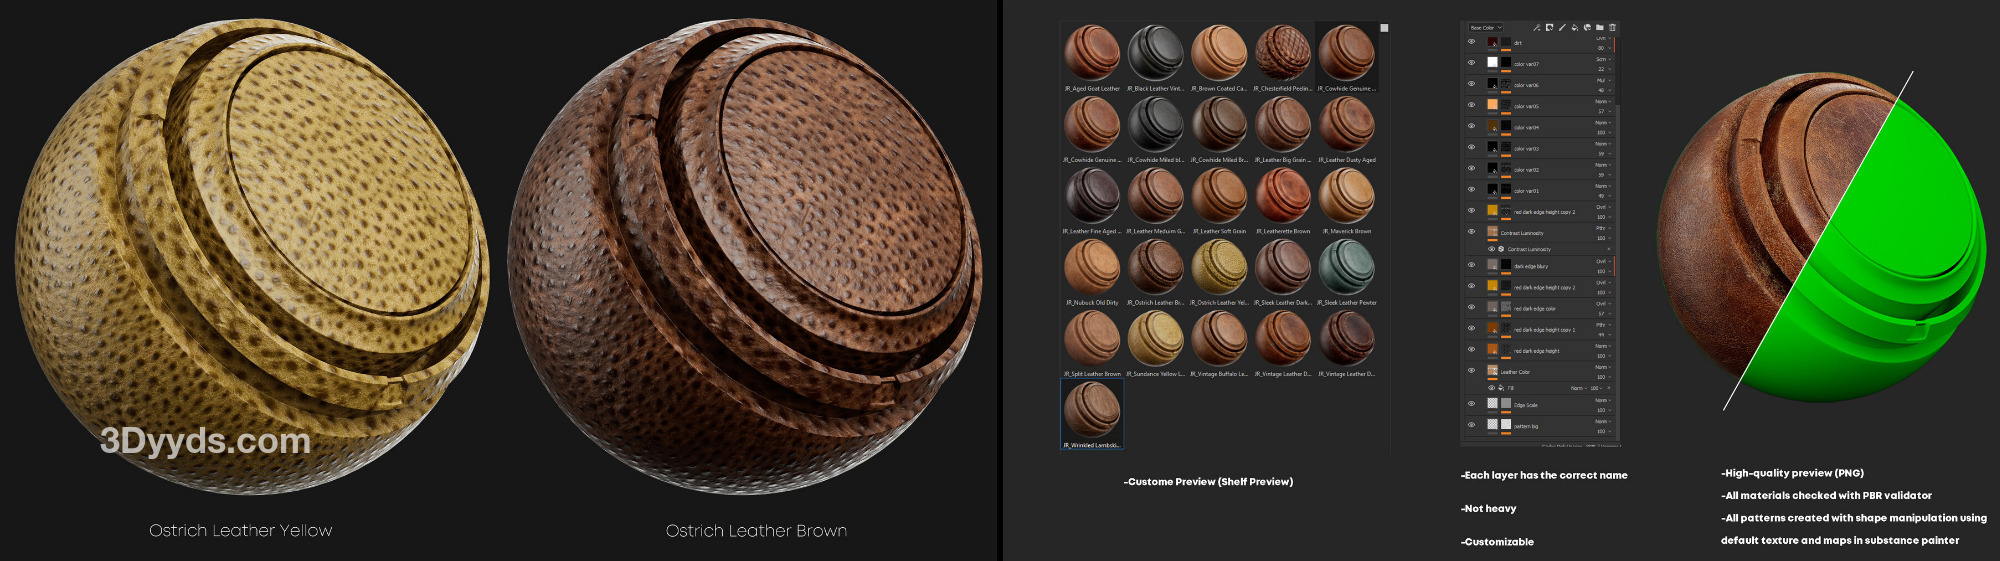The width and height of the screenshot is (2000, 561).
Task: Open the Base Color channel dropdown
Action: (x=1486, y=28)
